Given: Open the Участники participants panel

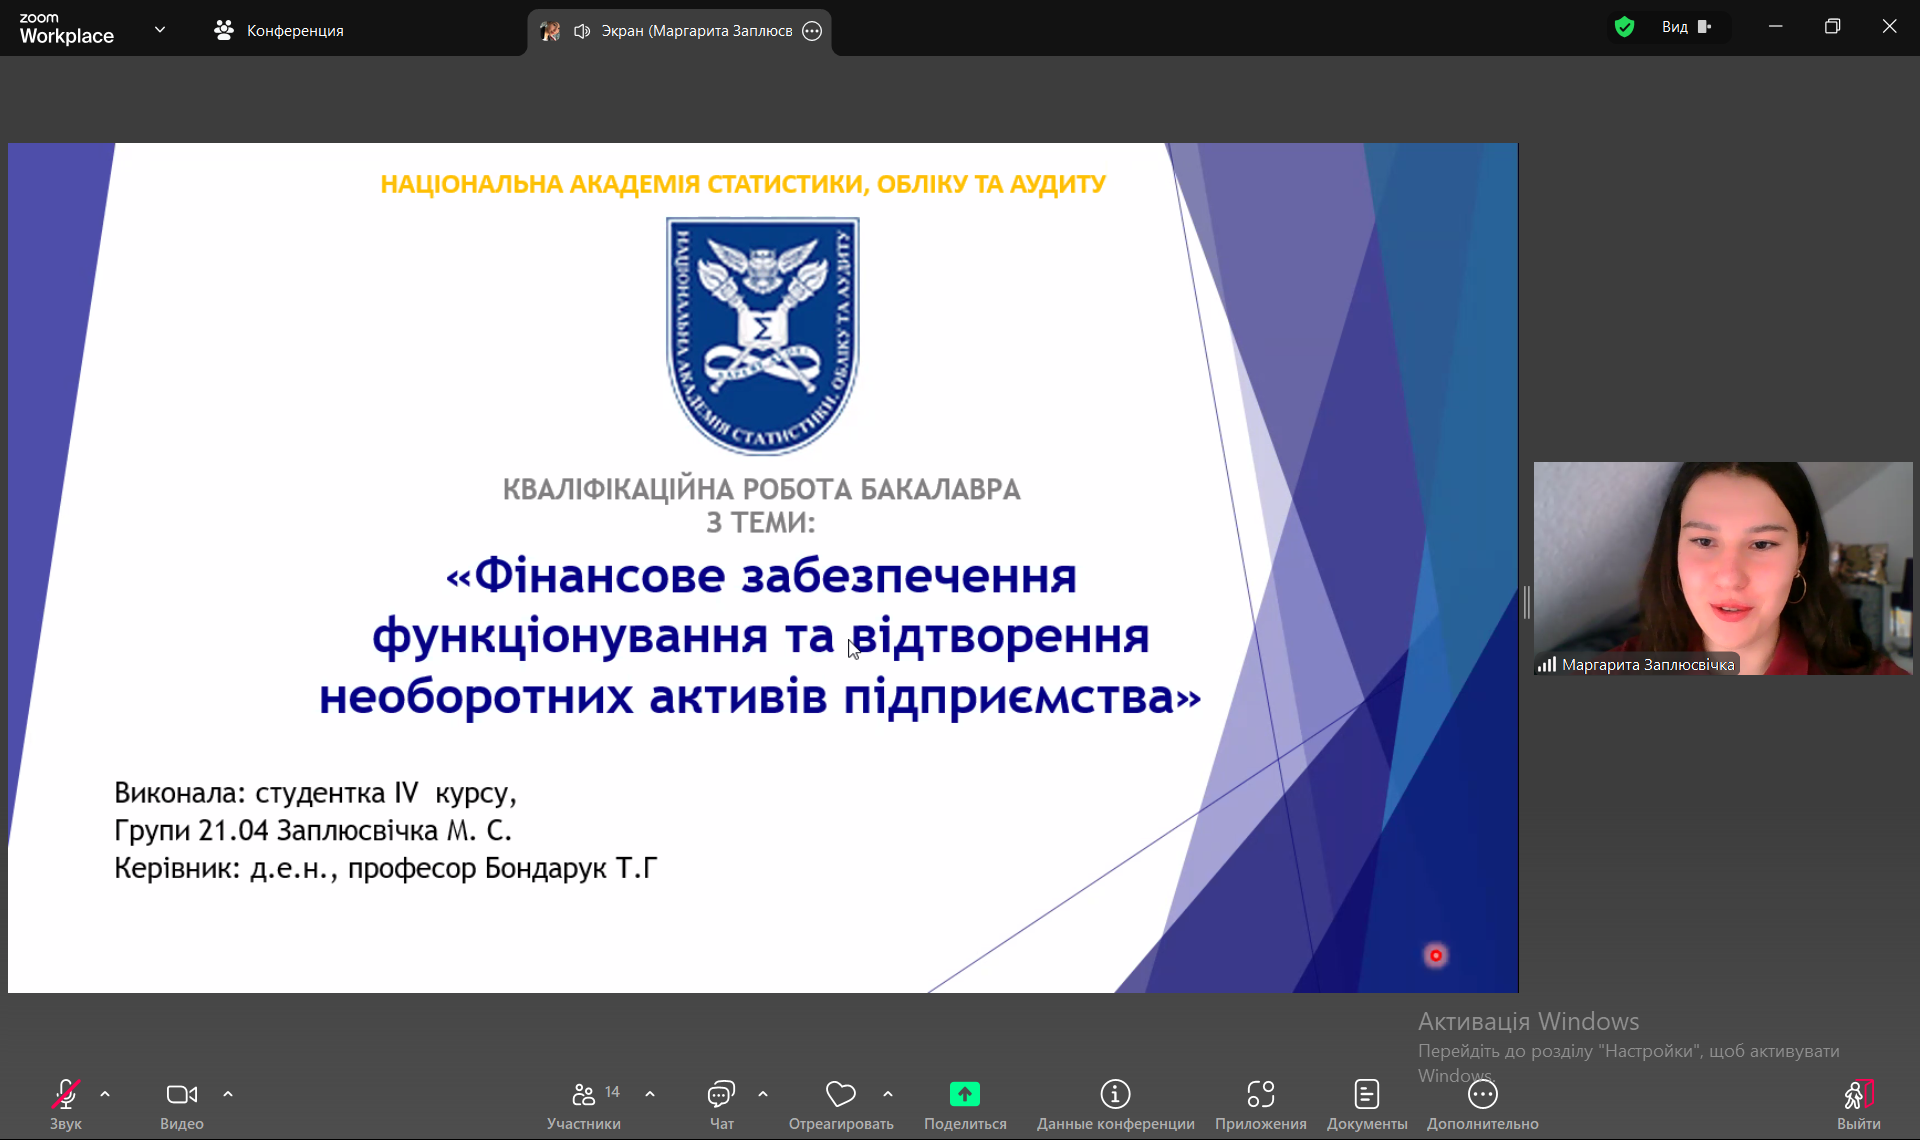Looking at the screenshot, I should (584, 1095).
